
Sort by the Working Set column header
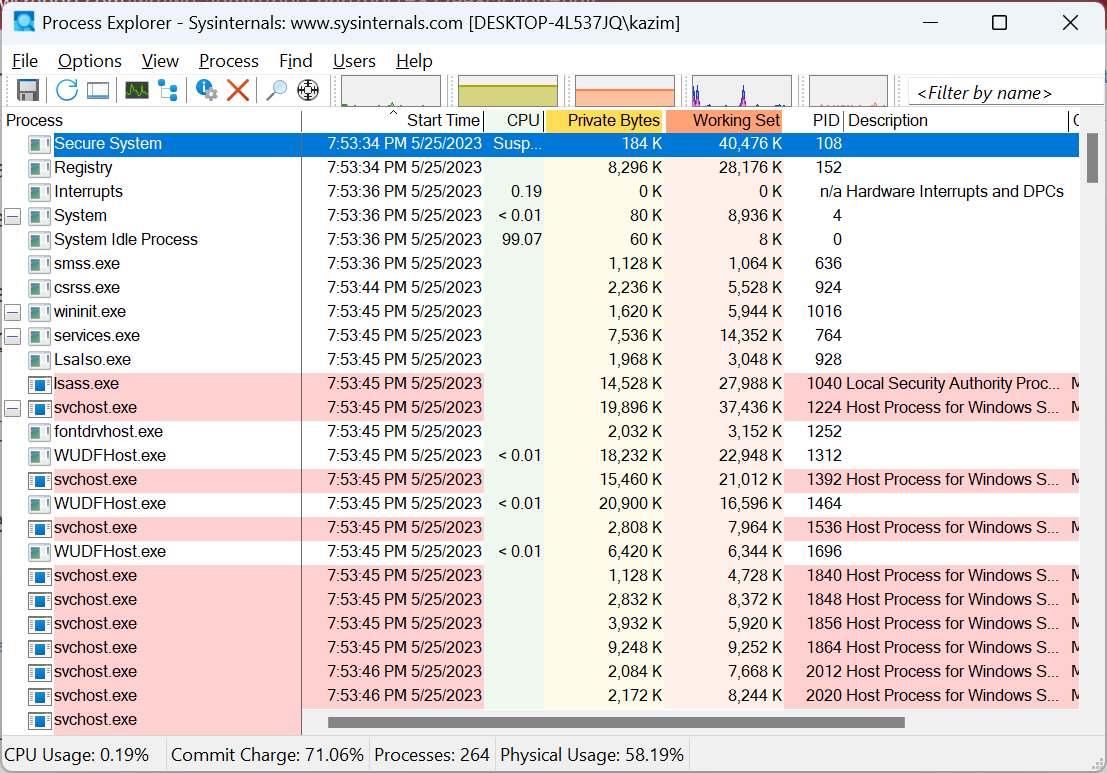click(724, 121)
